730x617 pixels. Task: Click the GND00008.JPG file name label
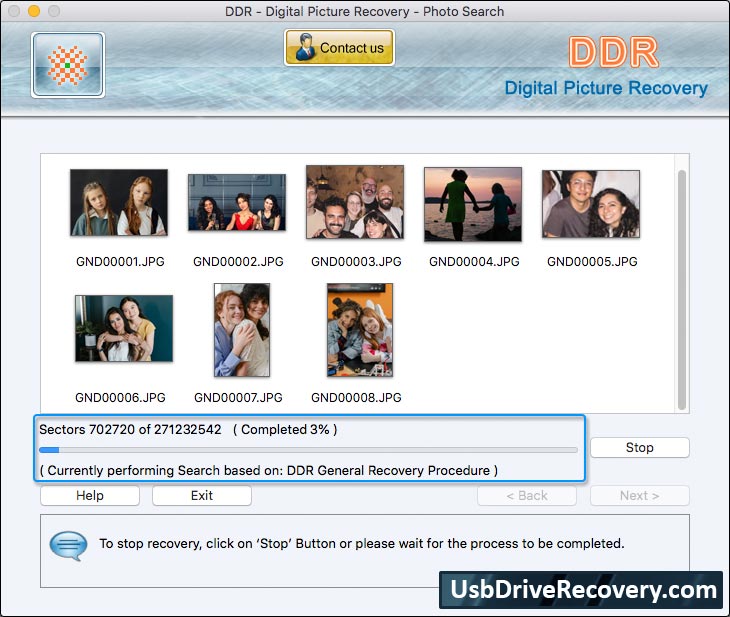point(356,398)
